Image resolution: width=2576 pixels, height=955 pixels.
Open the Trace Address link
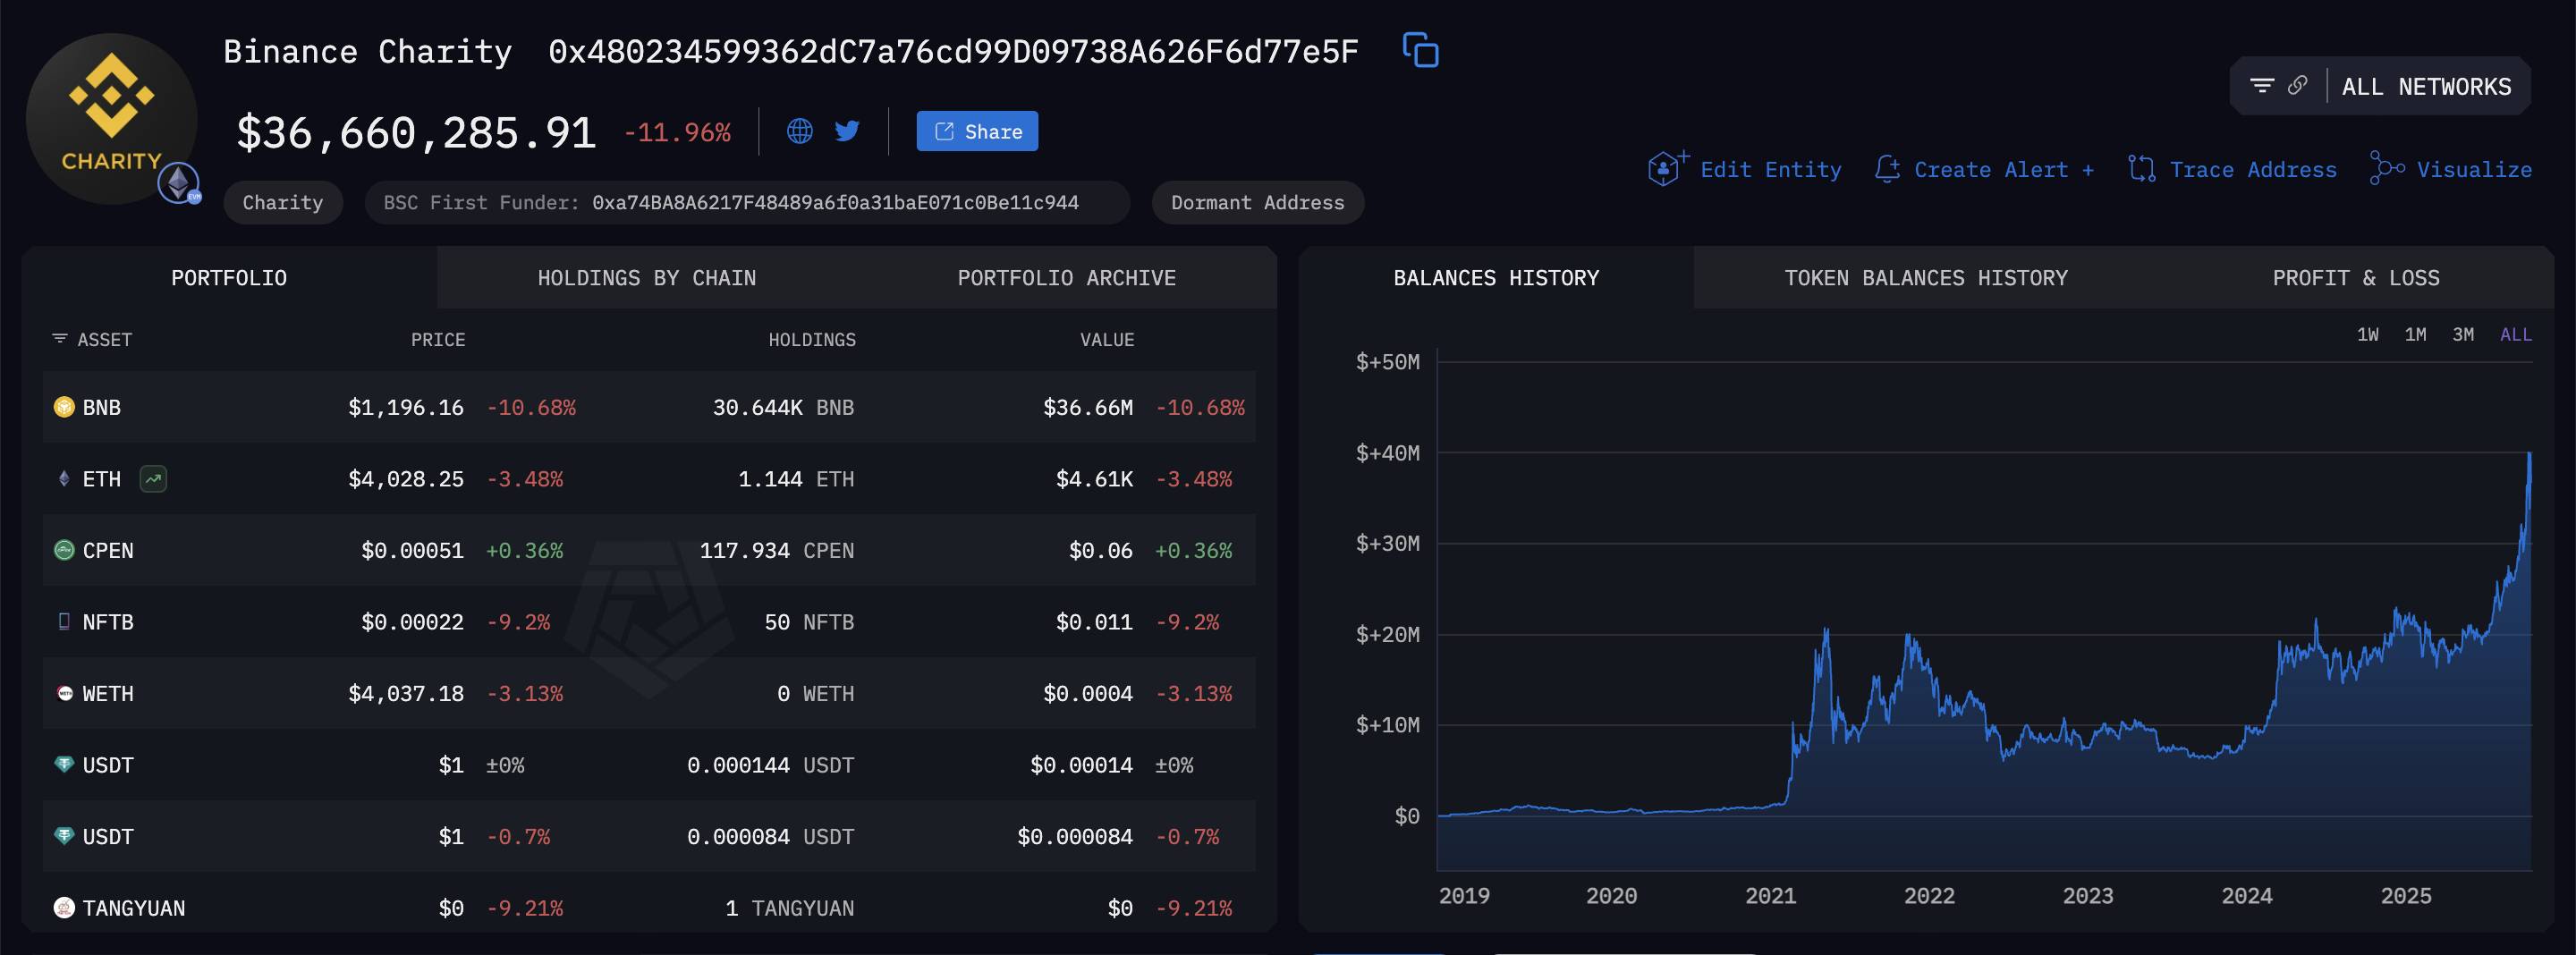point(2233,170)
